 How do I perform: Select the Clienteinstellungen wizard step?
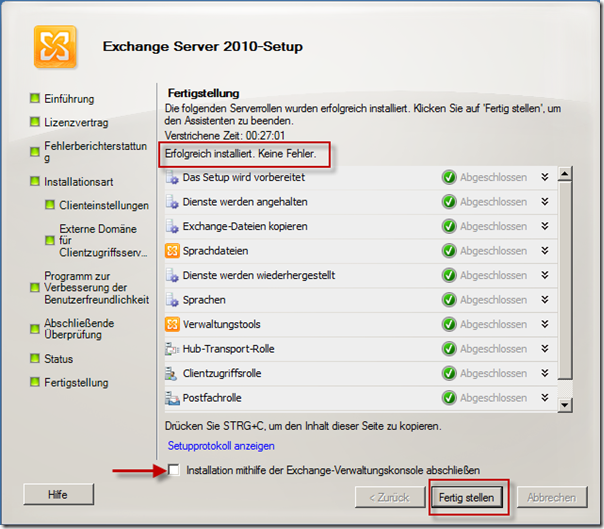pyautogui.click(x=104, y=205)
